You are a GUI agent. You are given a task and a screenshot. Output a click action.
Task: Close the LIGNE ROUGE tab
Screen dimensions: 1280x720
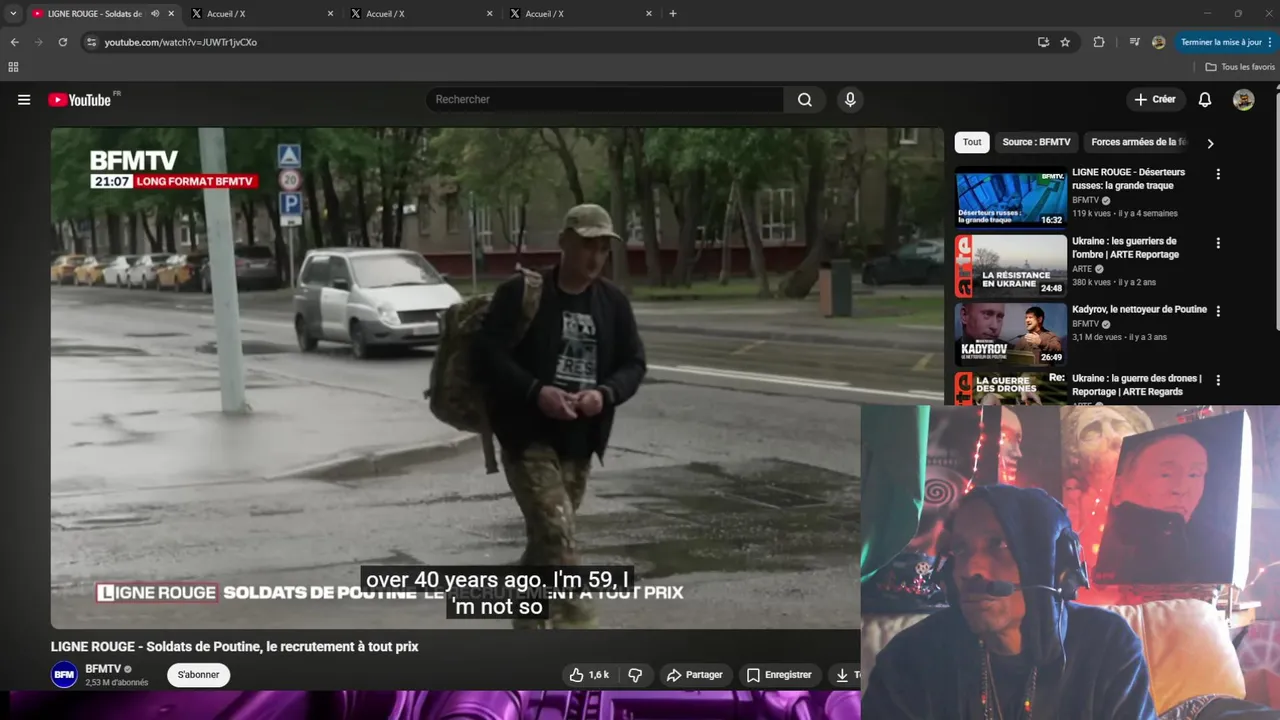(171, 14)
